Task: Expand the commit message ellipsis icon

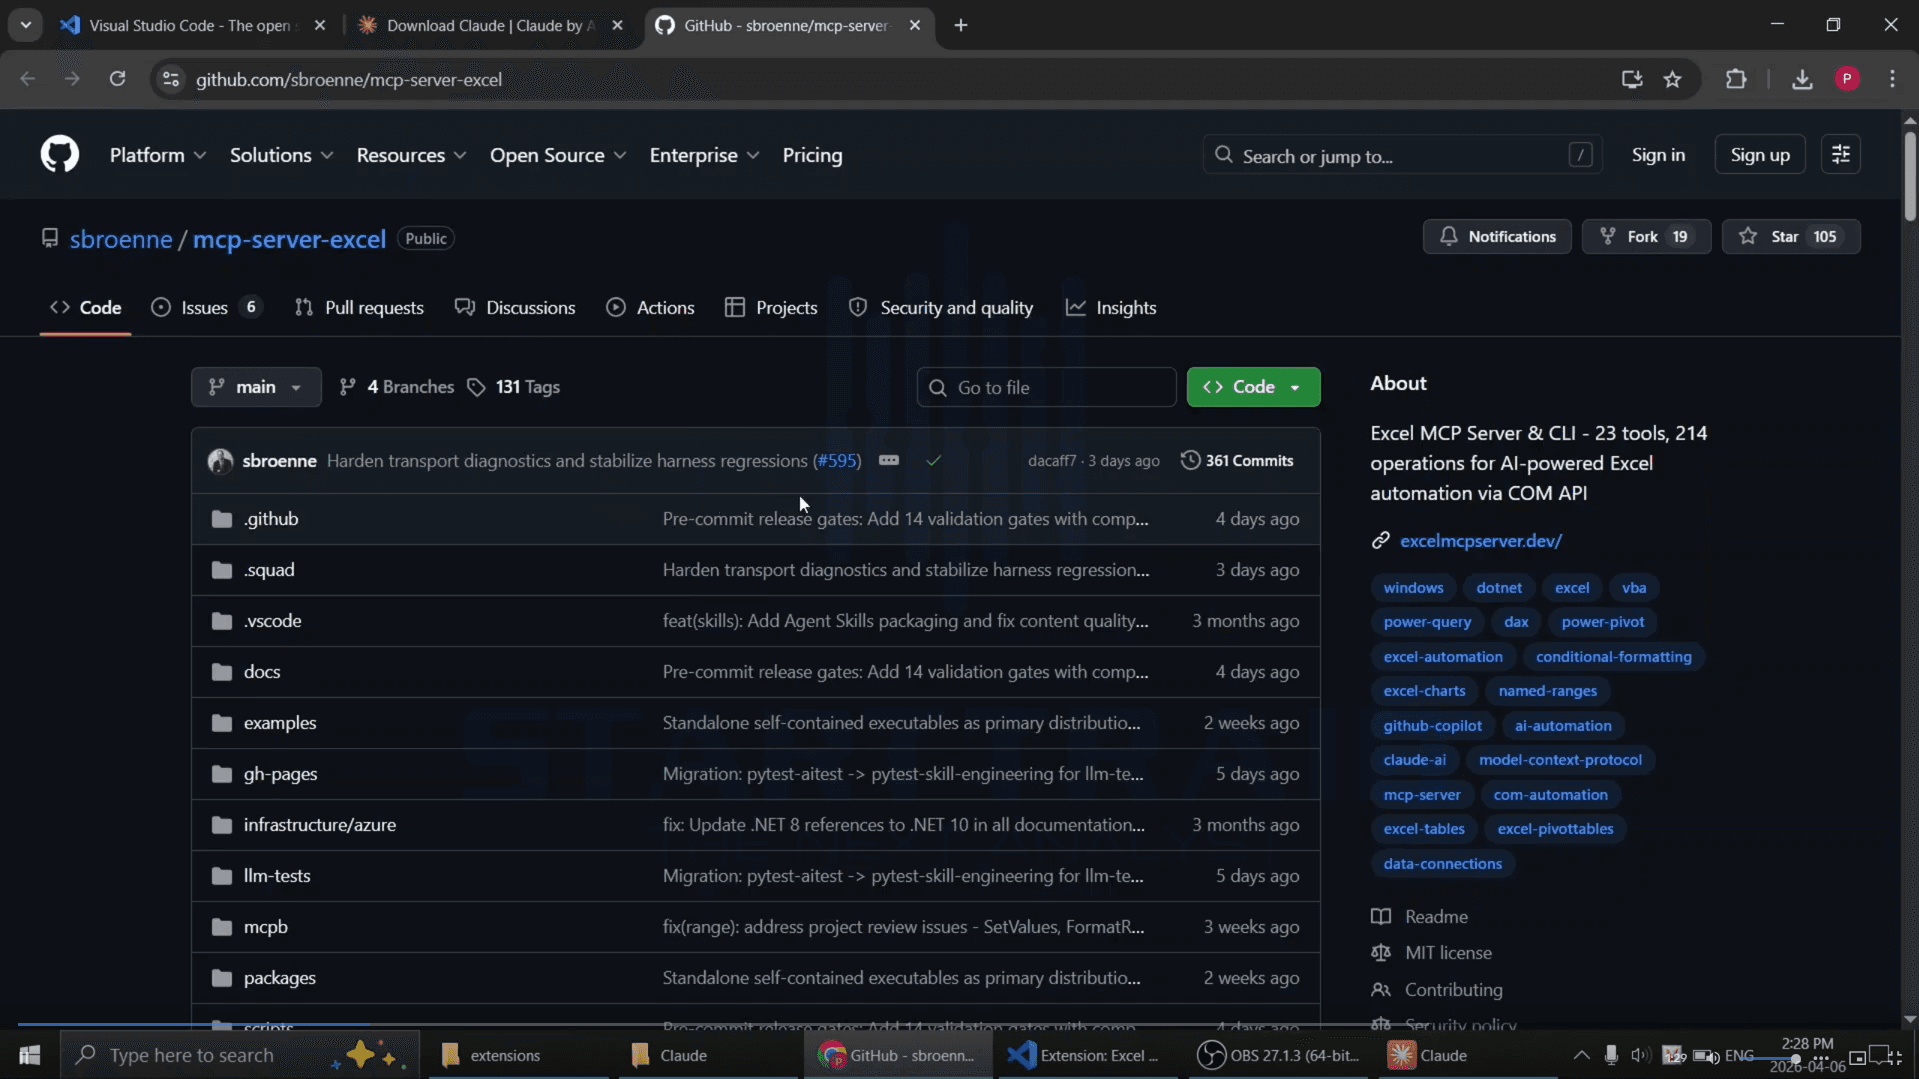Action: [889, 461]
